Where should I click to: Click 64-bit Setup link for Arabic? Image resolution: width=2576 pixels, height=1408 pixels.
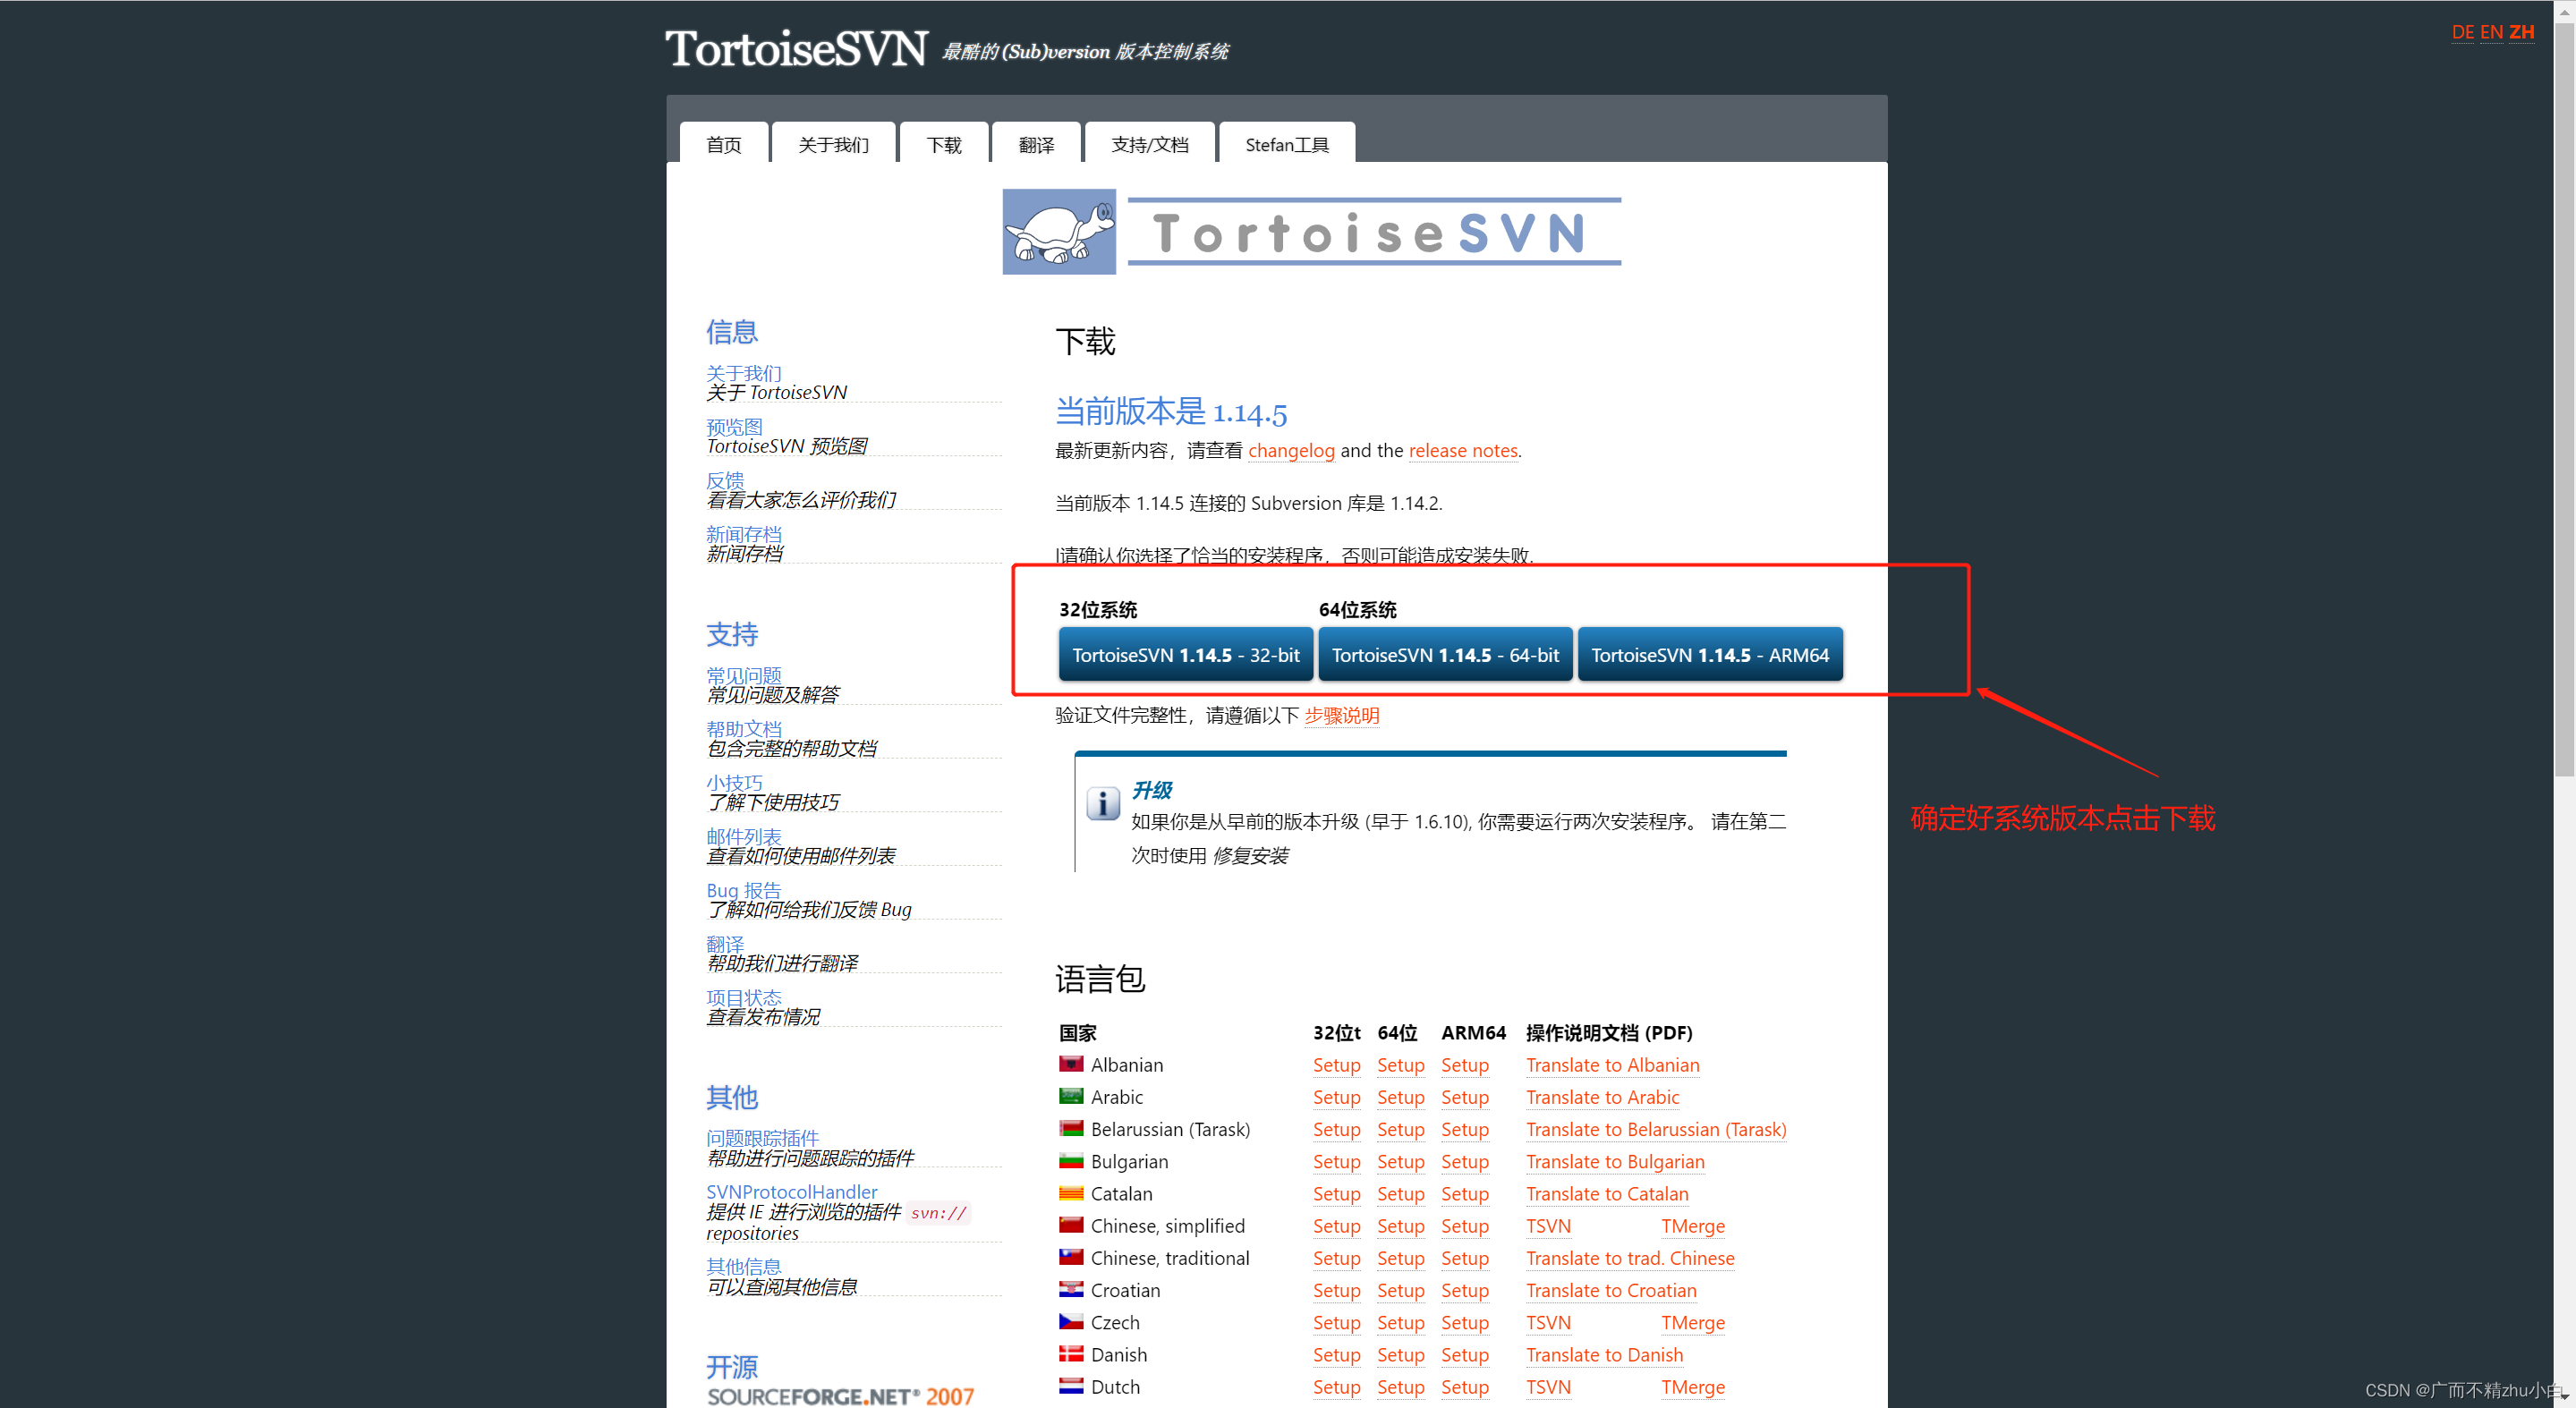pyautogui.click(x=1400, y=1097)
